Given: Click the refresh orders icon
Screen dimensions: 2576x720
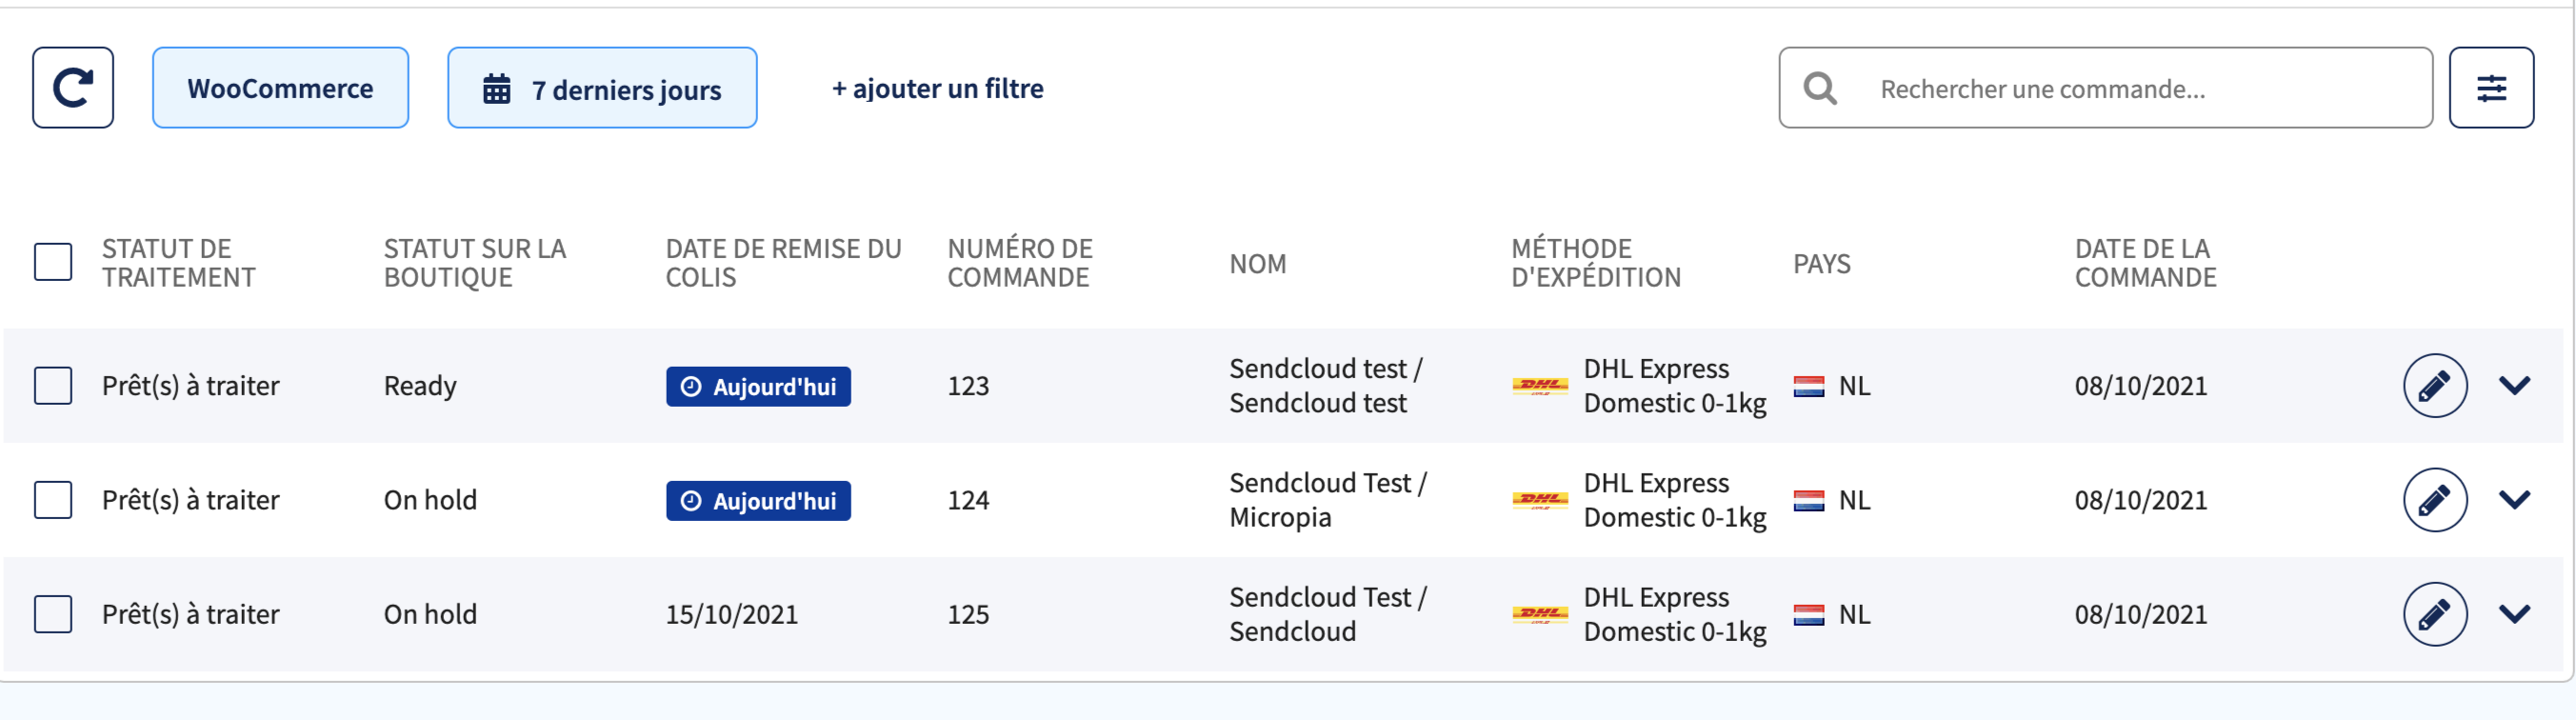Looking at the screenshot, I should click(73, 88).
